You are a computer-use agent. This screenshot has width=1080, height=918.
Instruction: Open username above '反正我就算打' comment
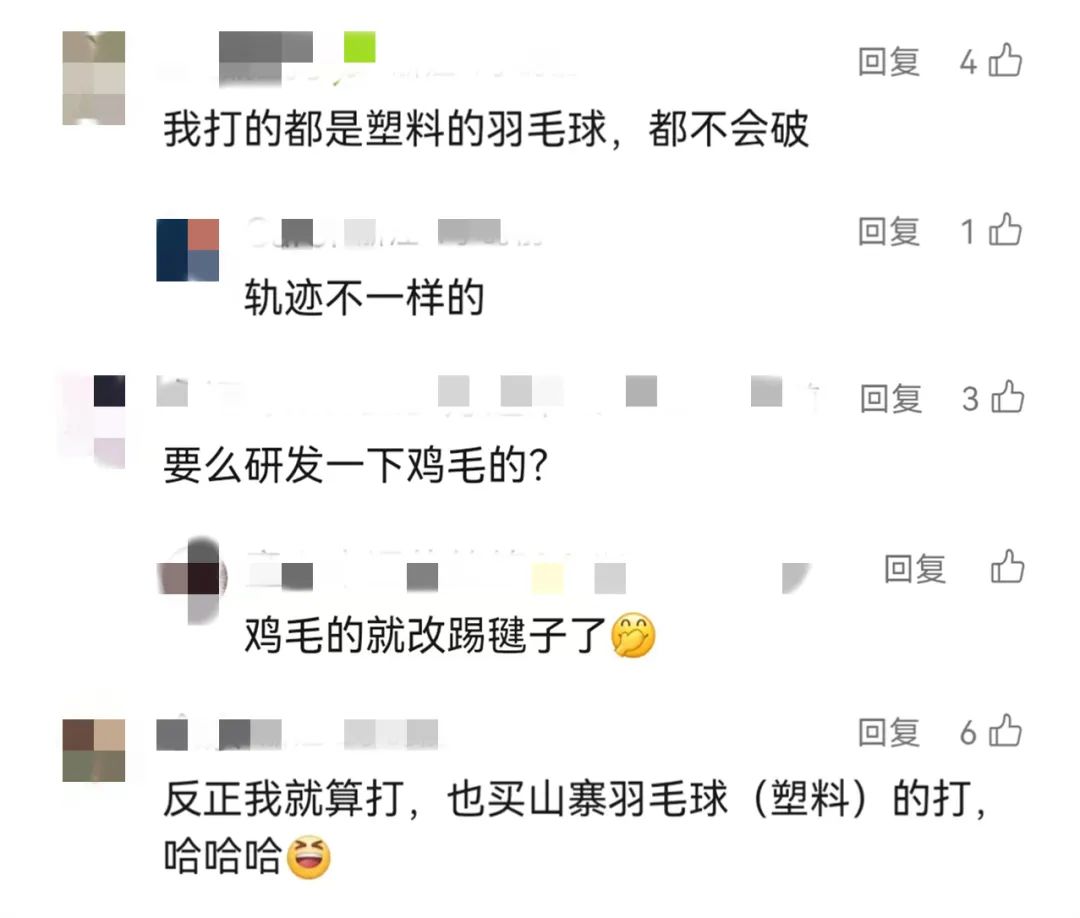298,734
